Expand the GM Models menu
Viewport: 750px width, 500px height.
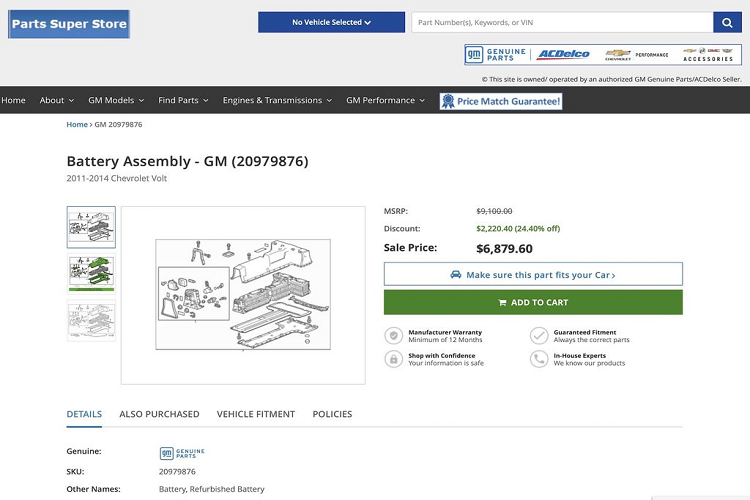[x=116, y=100]
